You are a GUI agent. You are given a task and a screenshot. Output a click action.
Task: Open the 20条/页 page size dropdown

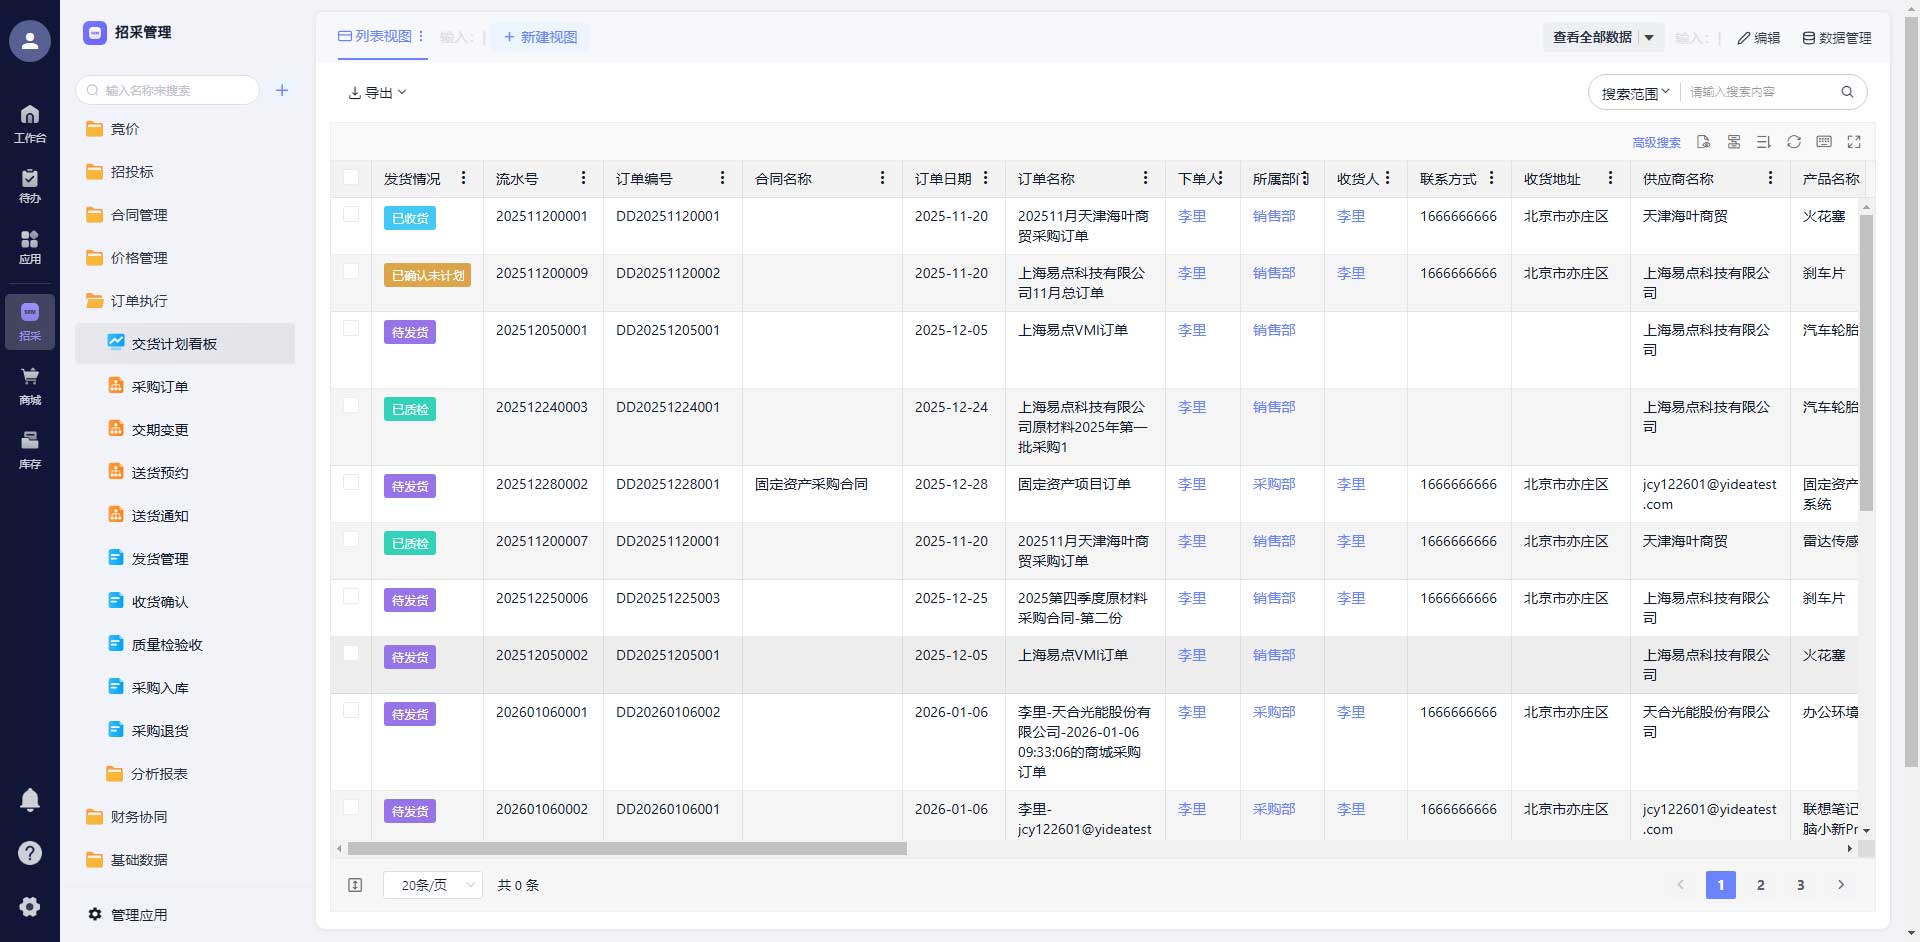433,885
